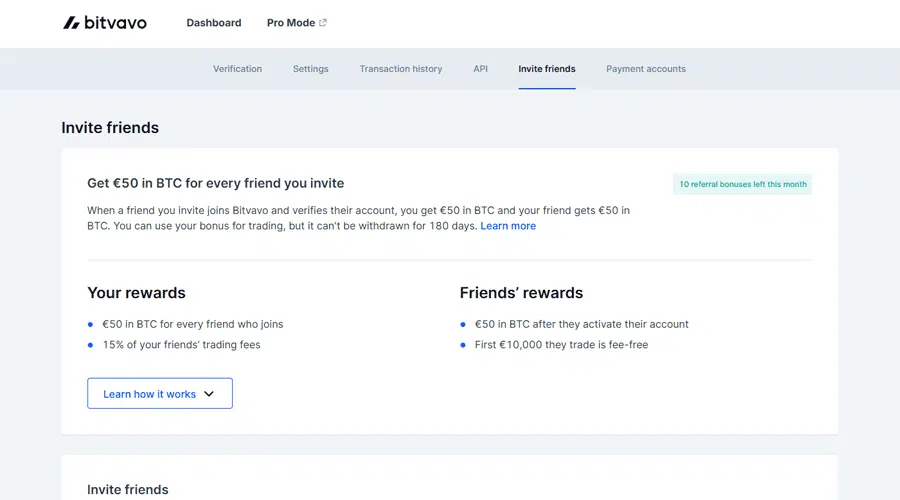Click '15% of your friends' trading fees'
This screenshot has width=900, height=500.
pos(181,345)
